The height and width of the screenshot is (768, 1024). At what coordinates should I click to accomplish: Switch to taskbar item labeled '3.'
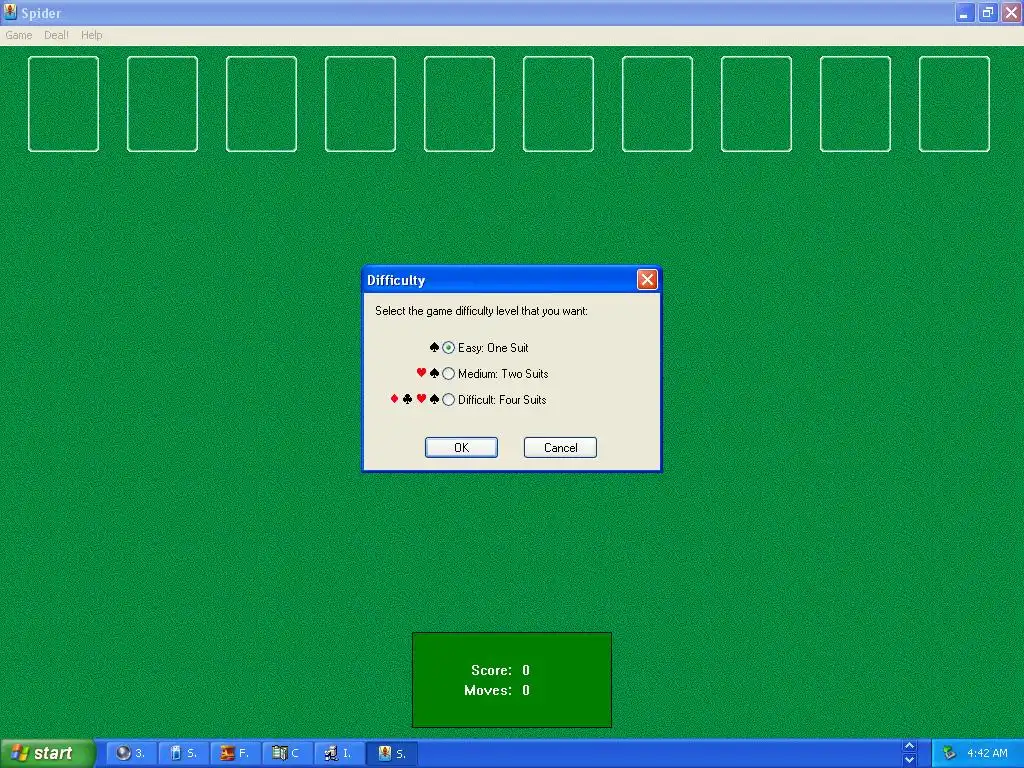point(131,754)
